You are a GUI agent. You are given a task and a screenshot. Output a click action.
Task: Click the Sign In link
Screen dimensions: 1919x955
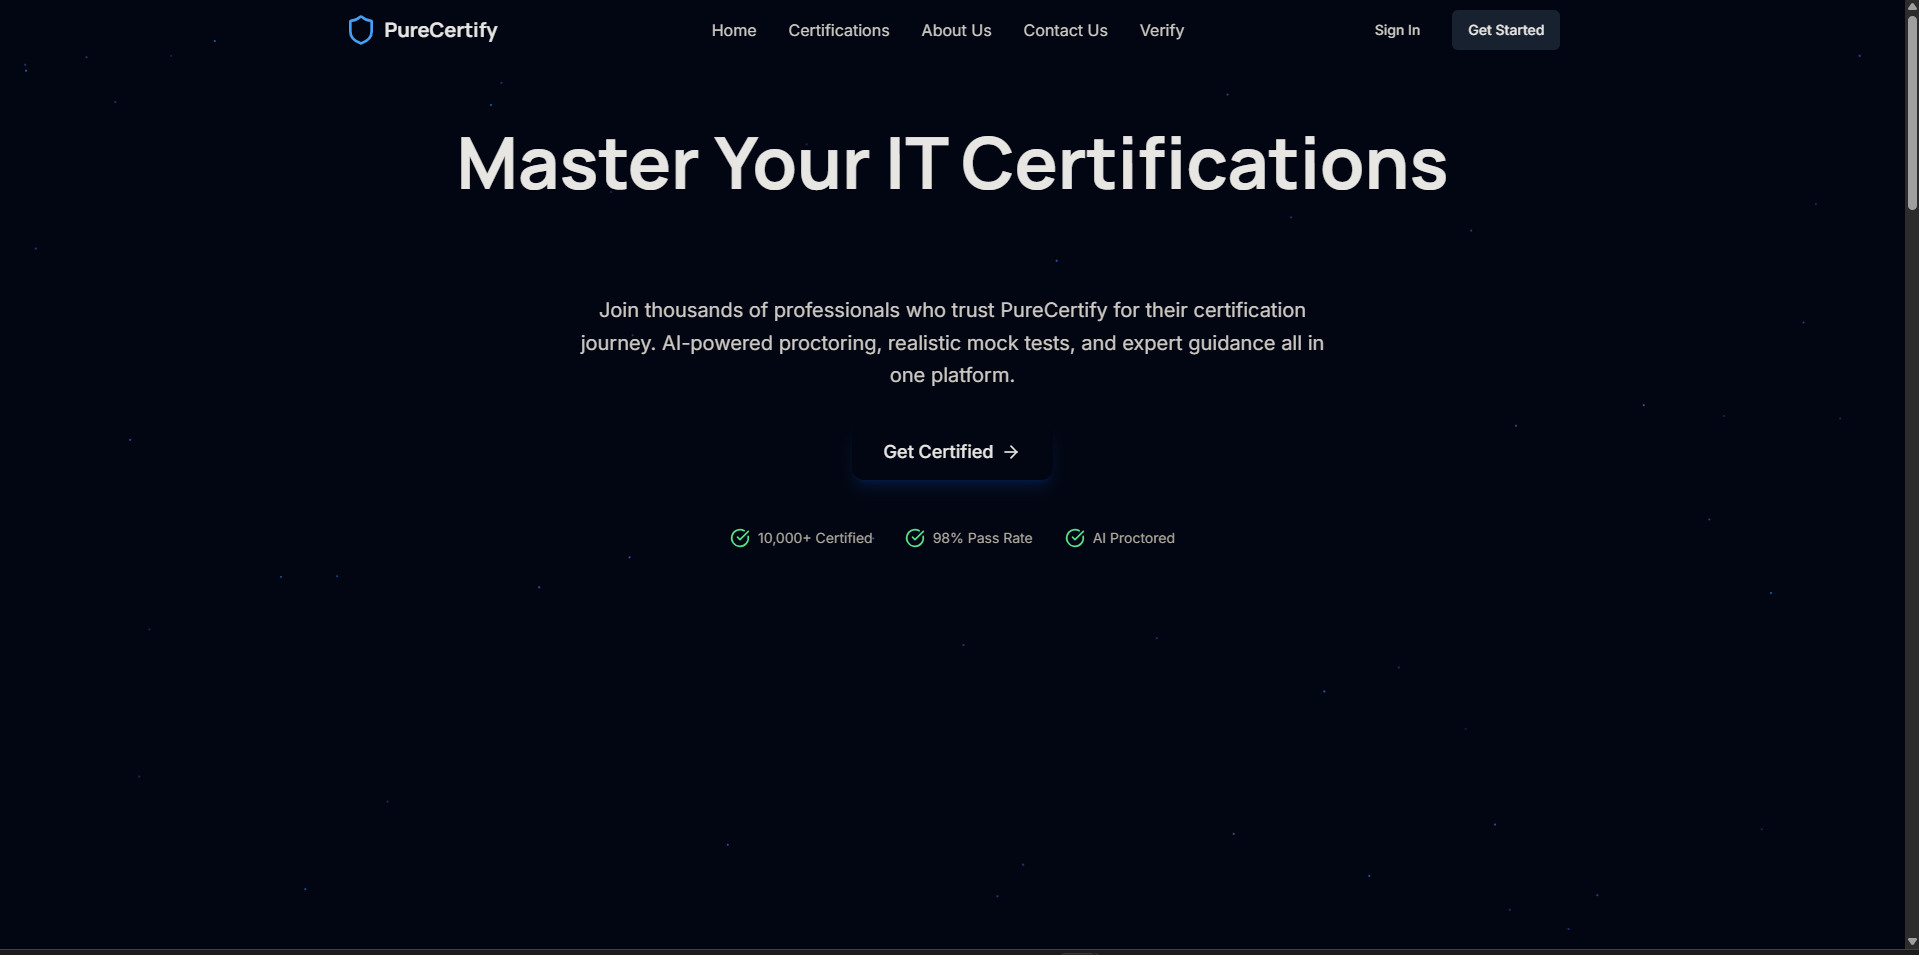coord(1396,30)
